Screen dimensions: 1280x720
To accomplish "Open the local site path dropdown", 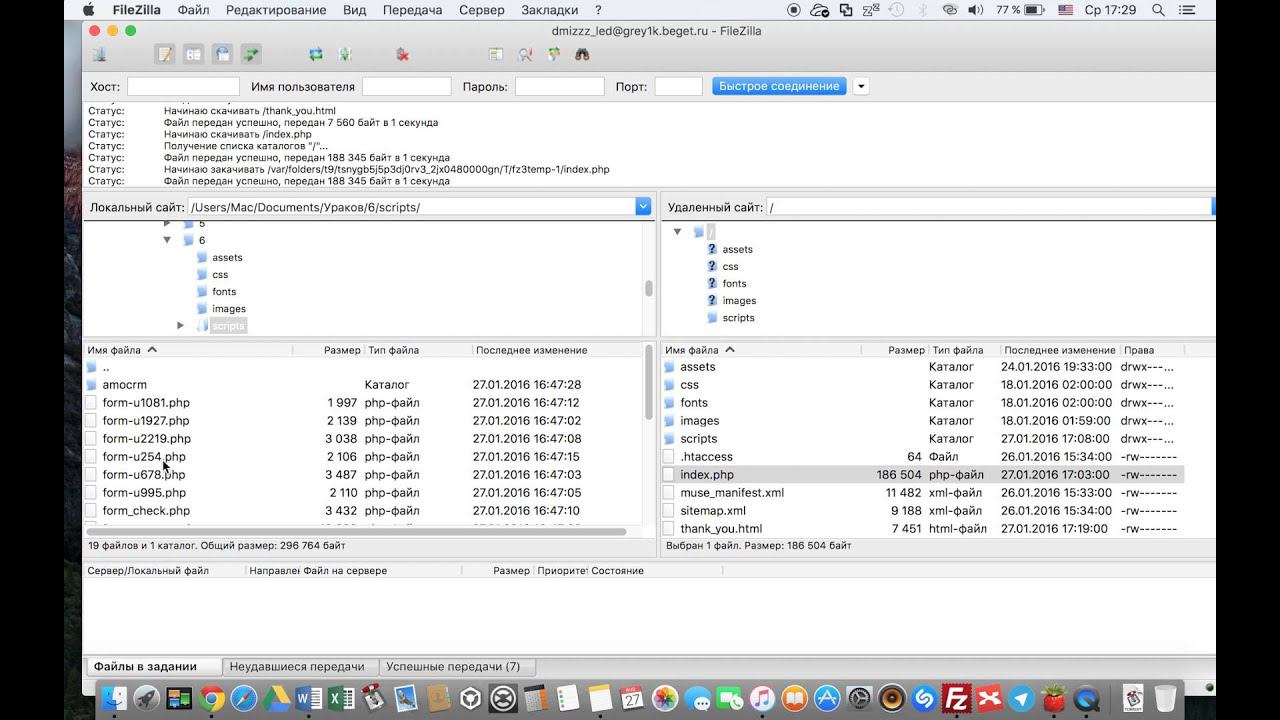I will [643, 207].
